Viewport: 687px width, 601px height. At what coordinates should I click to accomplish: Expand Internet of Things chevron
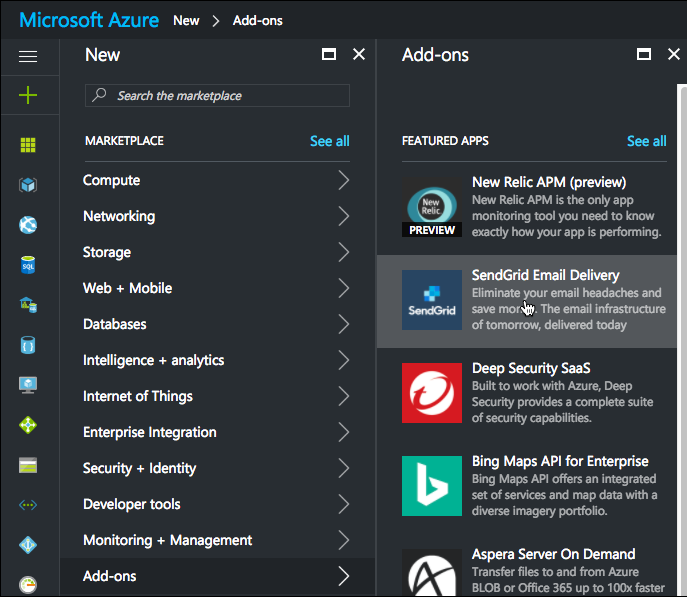point(344,396)
